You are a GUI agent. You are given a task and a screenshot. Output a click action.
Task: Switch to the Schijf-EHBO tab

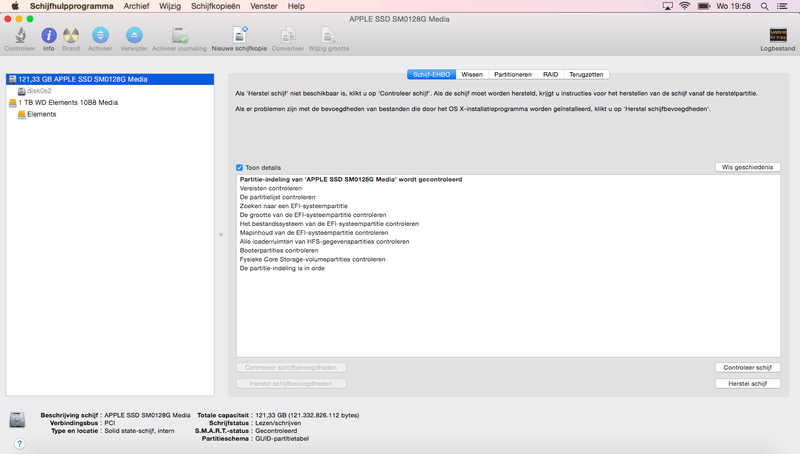431,74
